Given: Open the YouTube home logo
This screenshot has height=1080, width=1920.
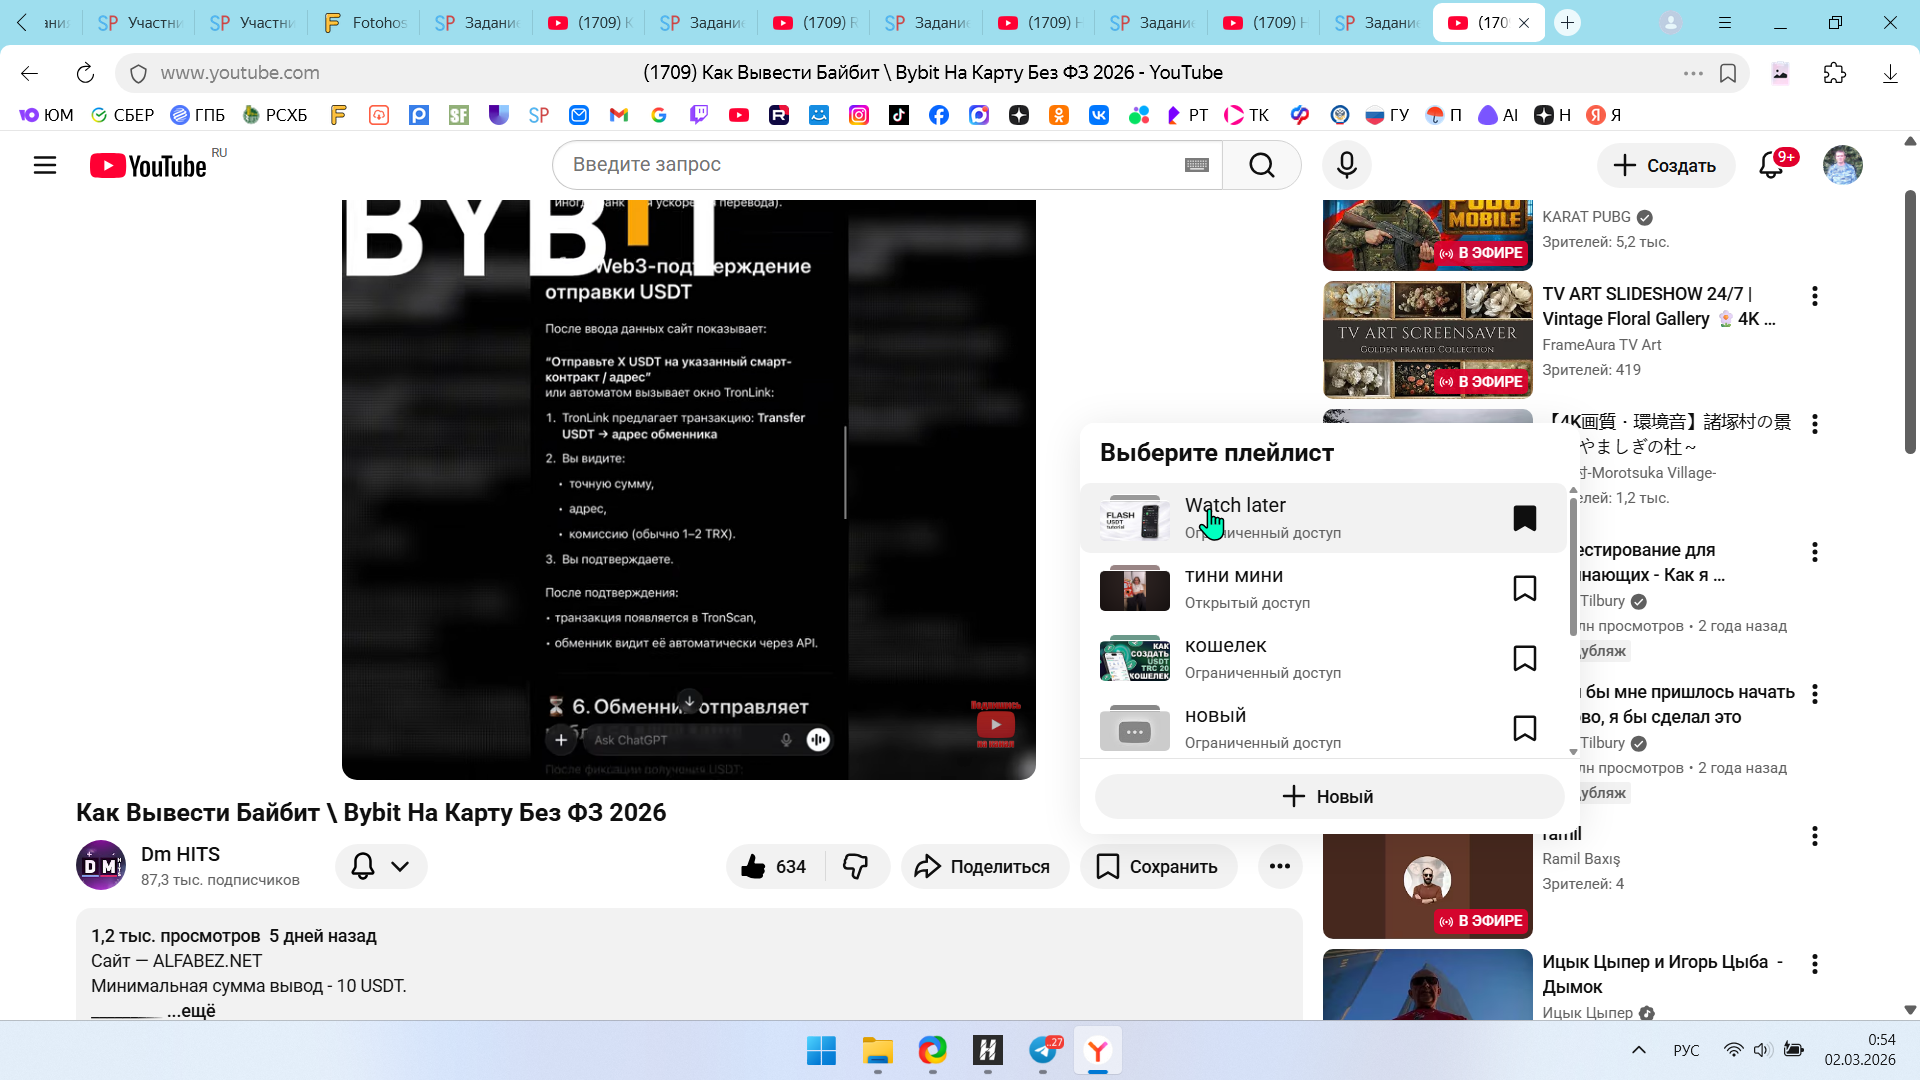Looking at the screenshot, I should click(148, 166).
